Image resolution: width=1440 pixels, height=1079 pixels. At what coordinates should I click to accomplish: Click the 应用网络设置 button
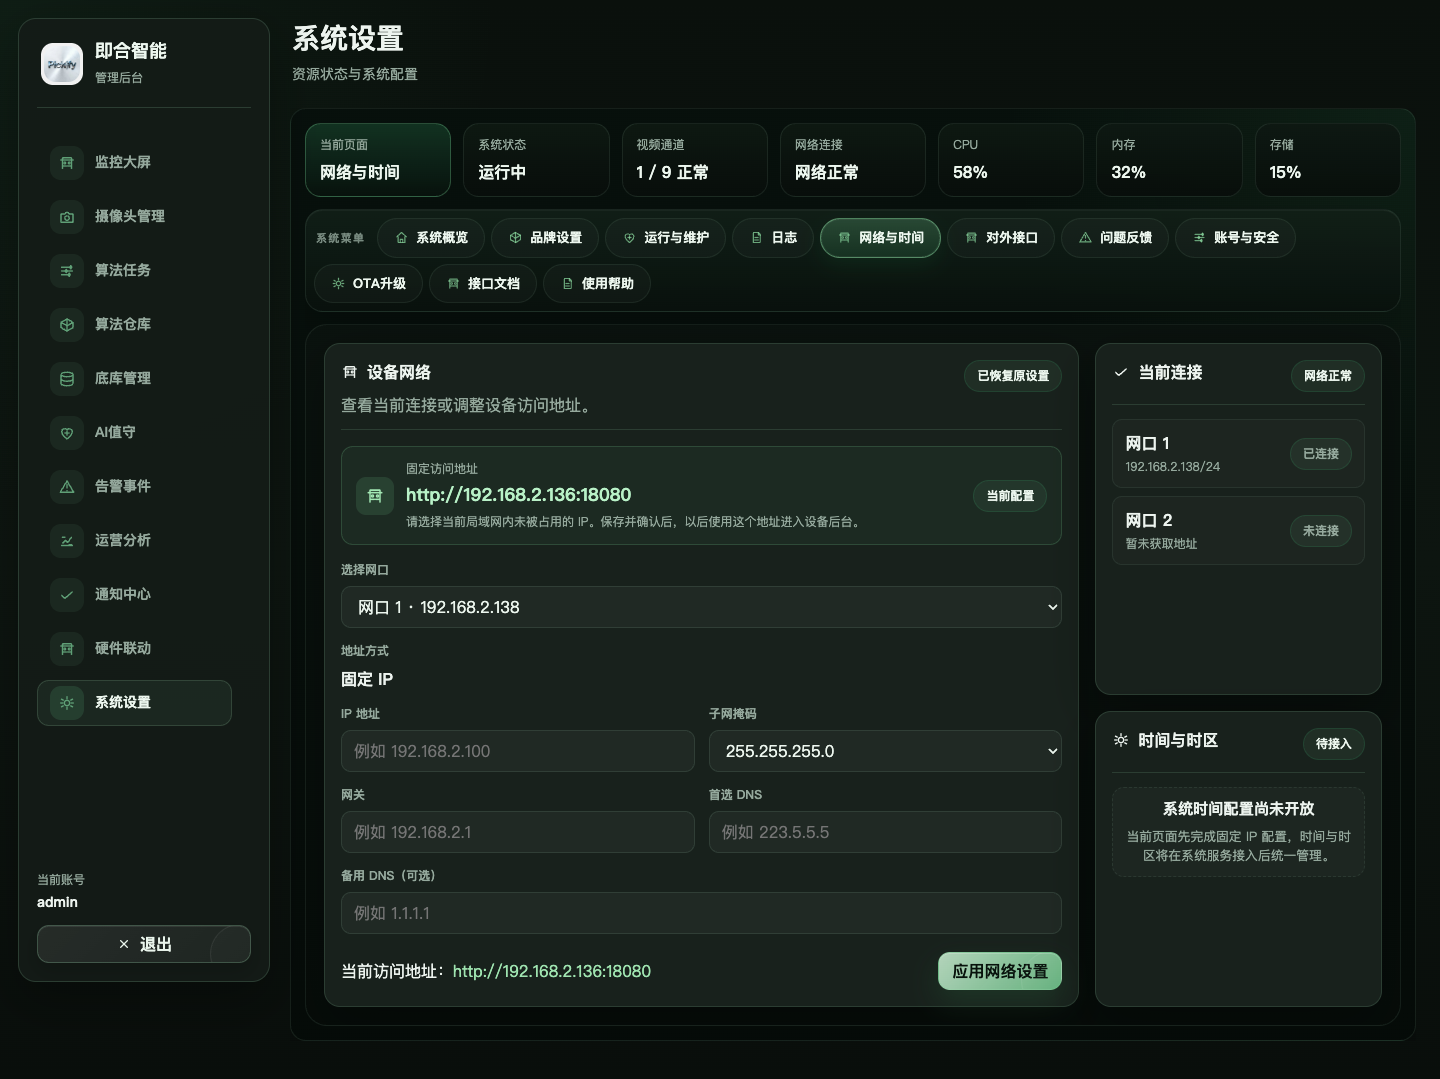[1000, 971]
